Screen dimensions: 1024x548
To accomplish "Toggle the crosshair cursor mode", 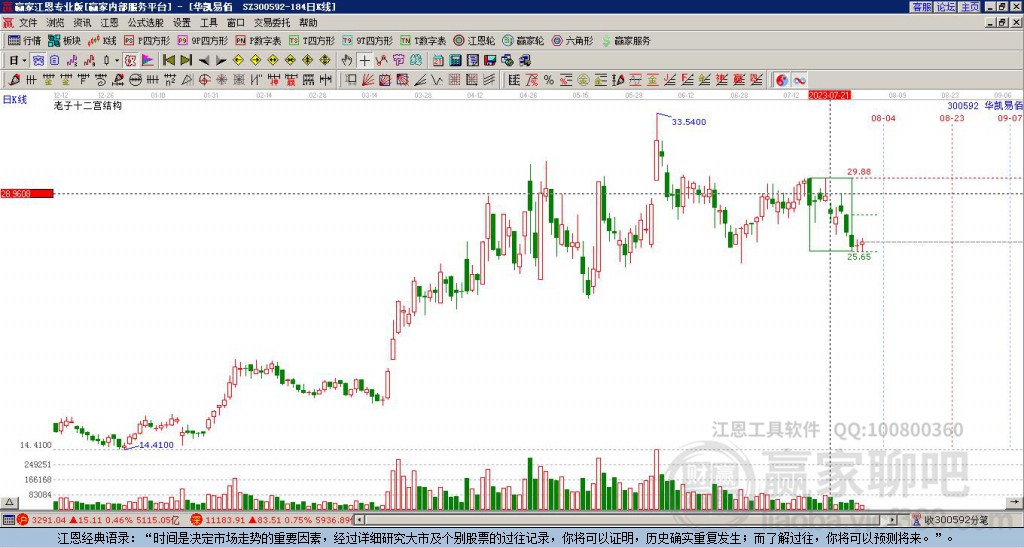I will pos(364,60).
